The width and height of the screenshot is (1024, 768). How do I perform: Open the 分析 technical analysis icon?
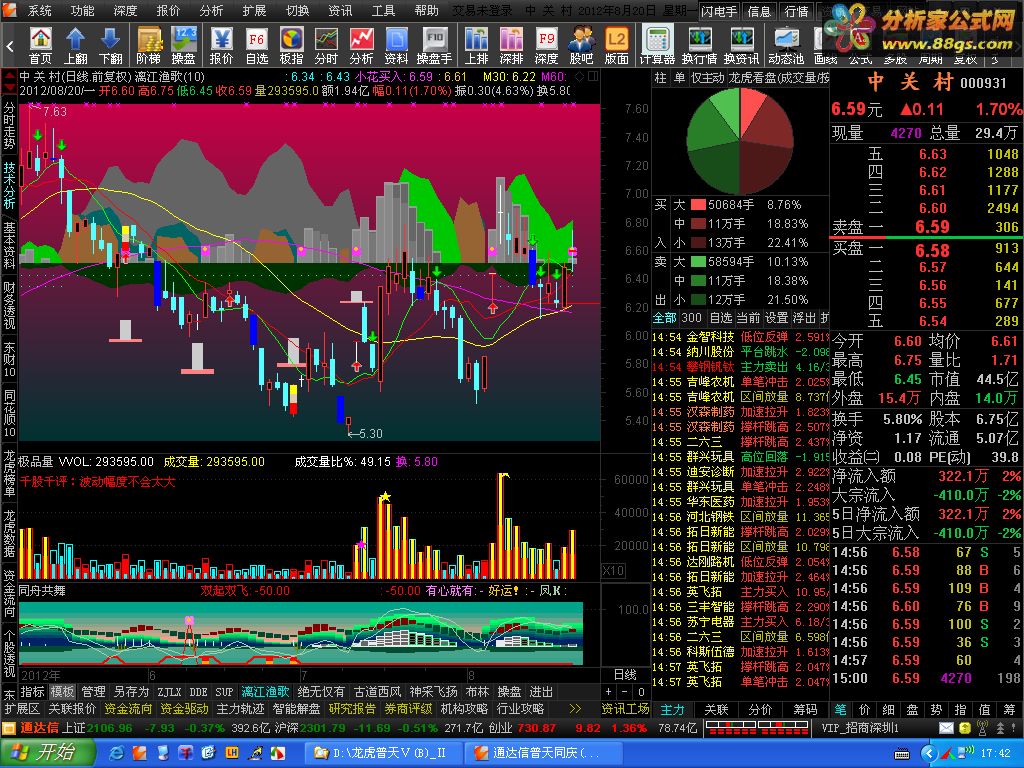point(361,45)
